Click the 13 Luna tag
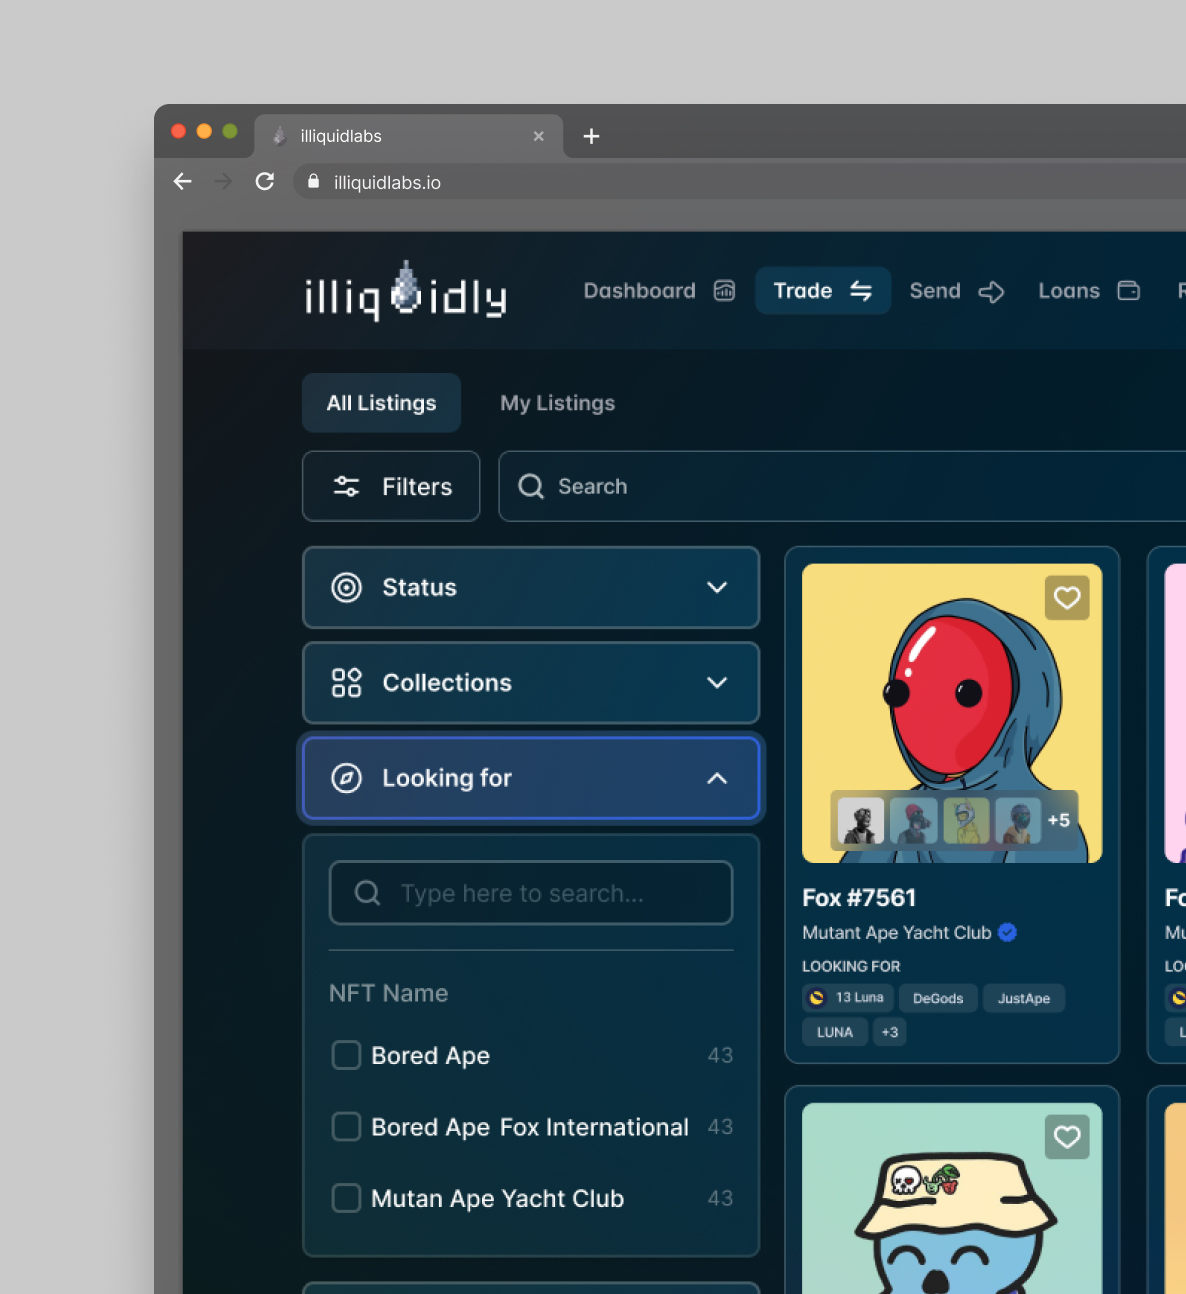 (848, 998)
